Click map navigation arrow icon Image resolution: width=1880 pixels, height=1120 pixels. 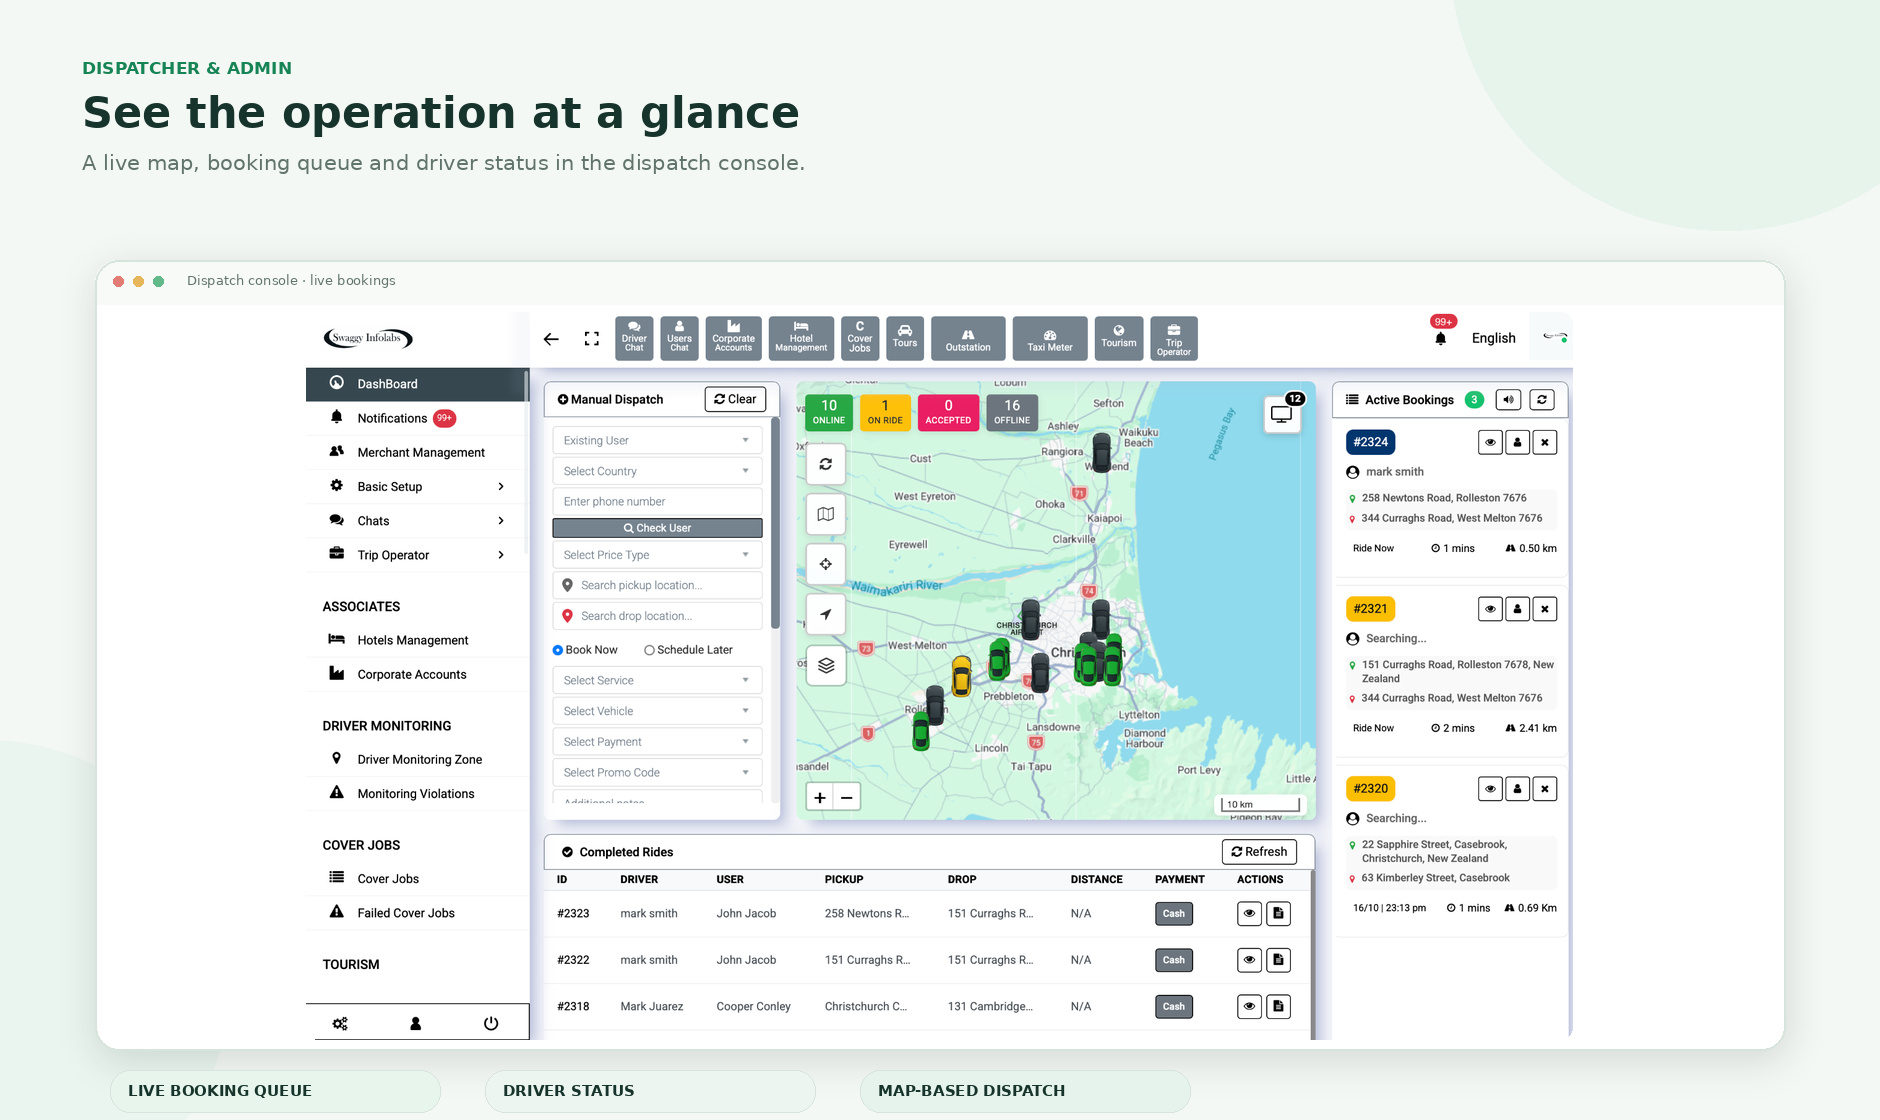(x=826, y=614)
